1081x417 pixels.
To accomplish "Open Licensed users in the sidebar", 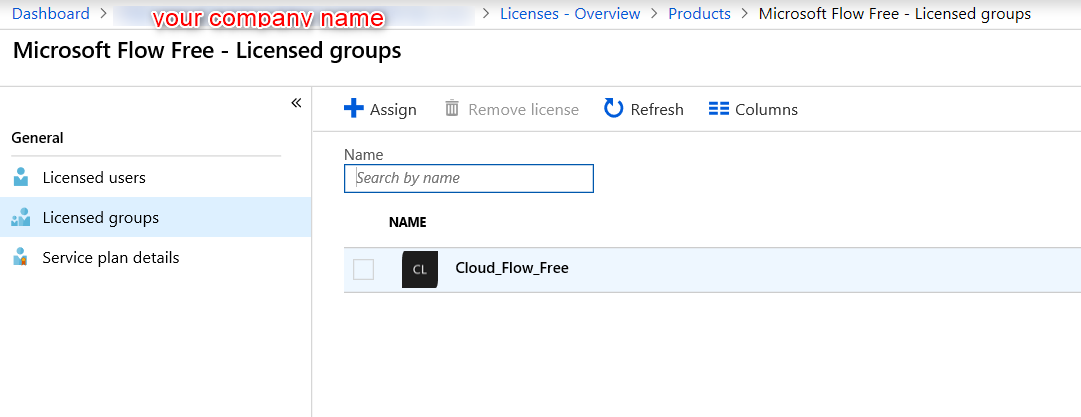I will tap(155, 178).
